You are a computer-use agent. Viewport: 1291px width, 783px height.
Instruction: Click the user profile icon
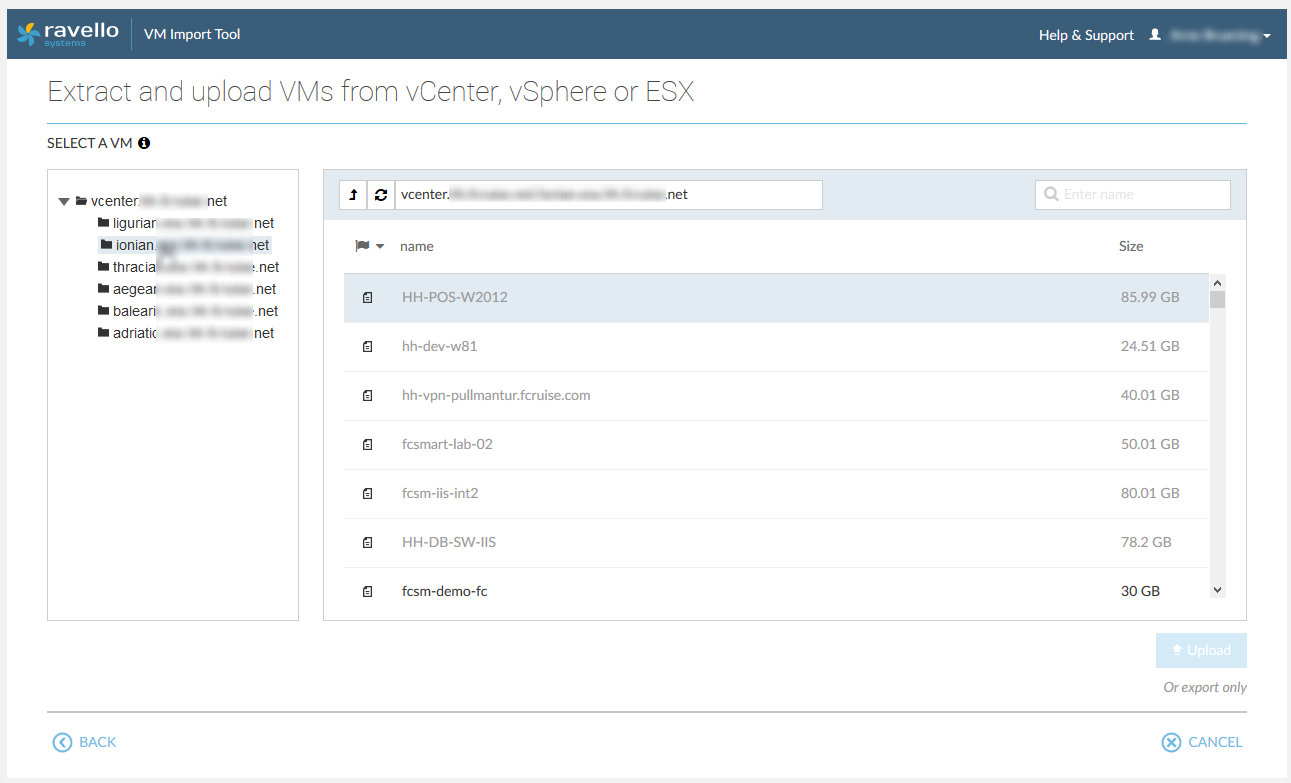click(1155, 35)
